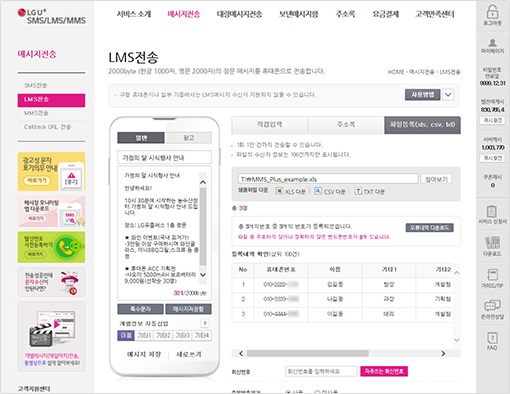Open the 메시징 모니터링 앱 다운로드 banner

[51, 212]
